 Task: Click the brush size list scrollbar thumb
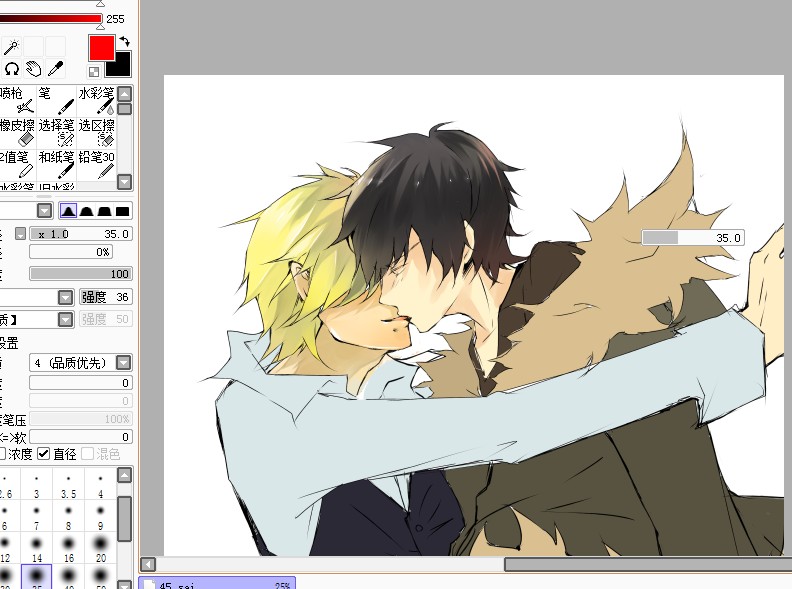click(125, 519)
